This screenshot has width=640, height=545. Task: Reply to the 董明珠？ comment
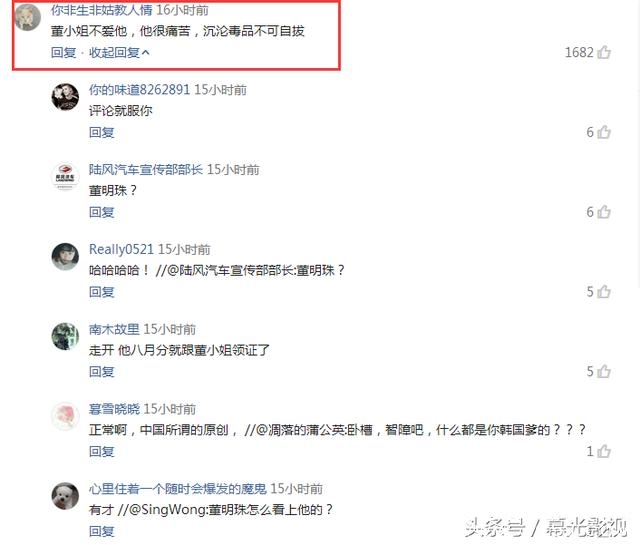click(x=102, y=212)
